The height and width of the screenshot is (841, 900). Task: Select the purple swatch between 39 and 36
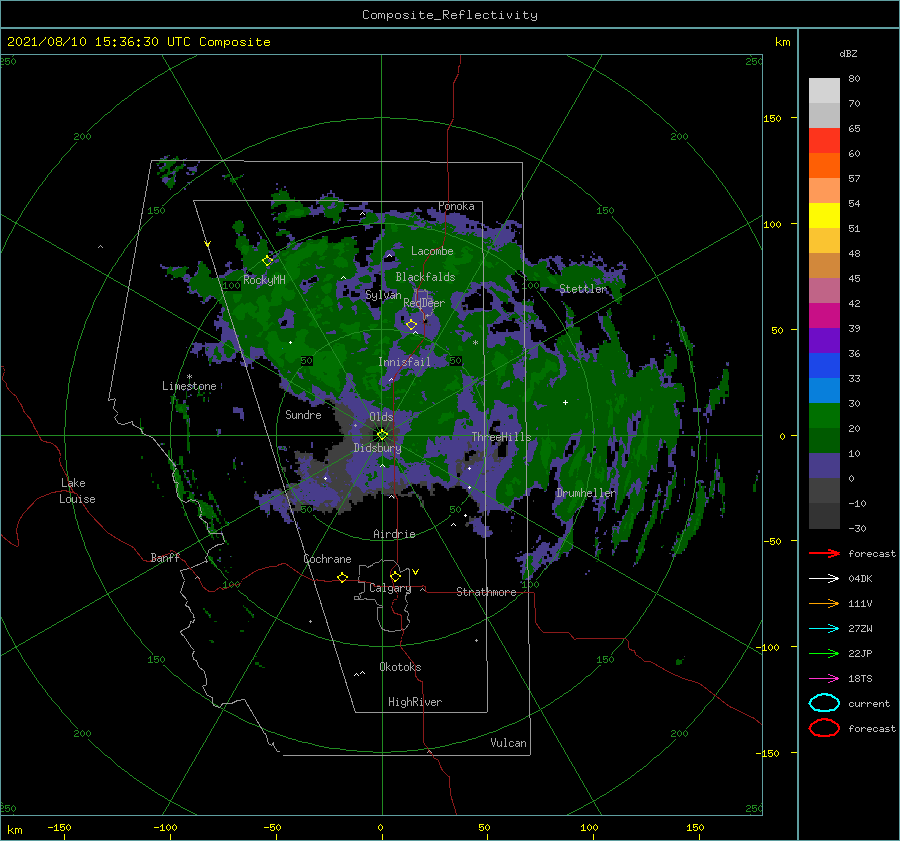(824, 341)
